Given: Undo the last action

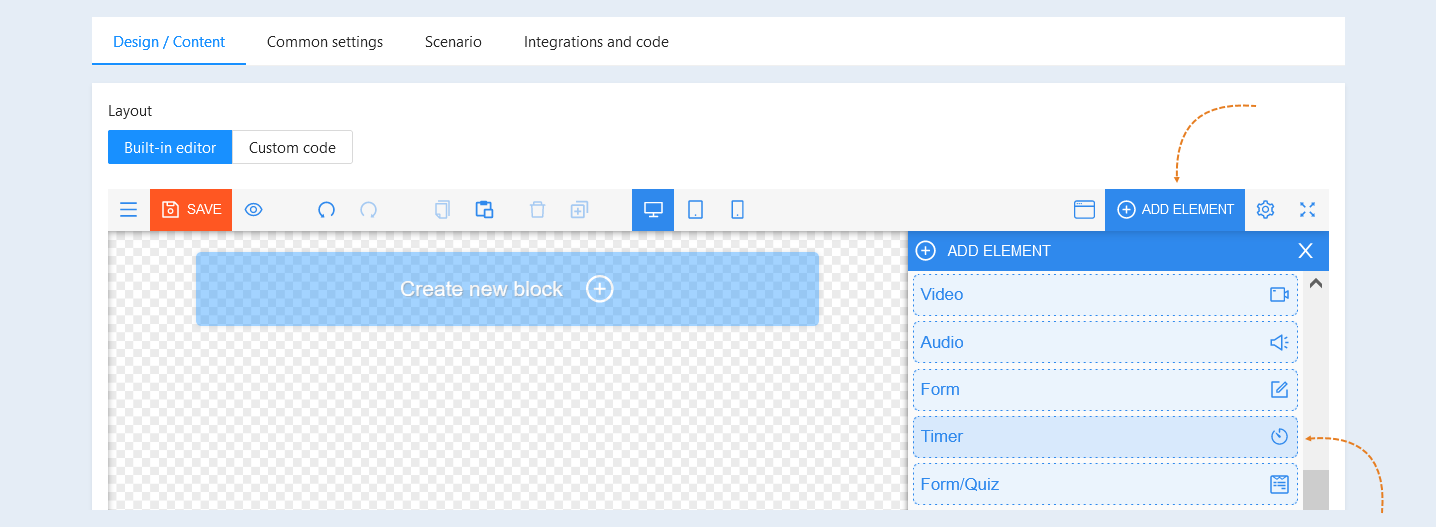Looking at the screenshot, I should (x=326, y=210).
